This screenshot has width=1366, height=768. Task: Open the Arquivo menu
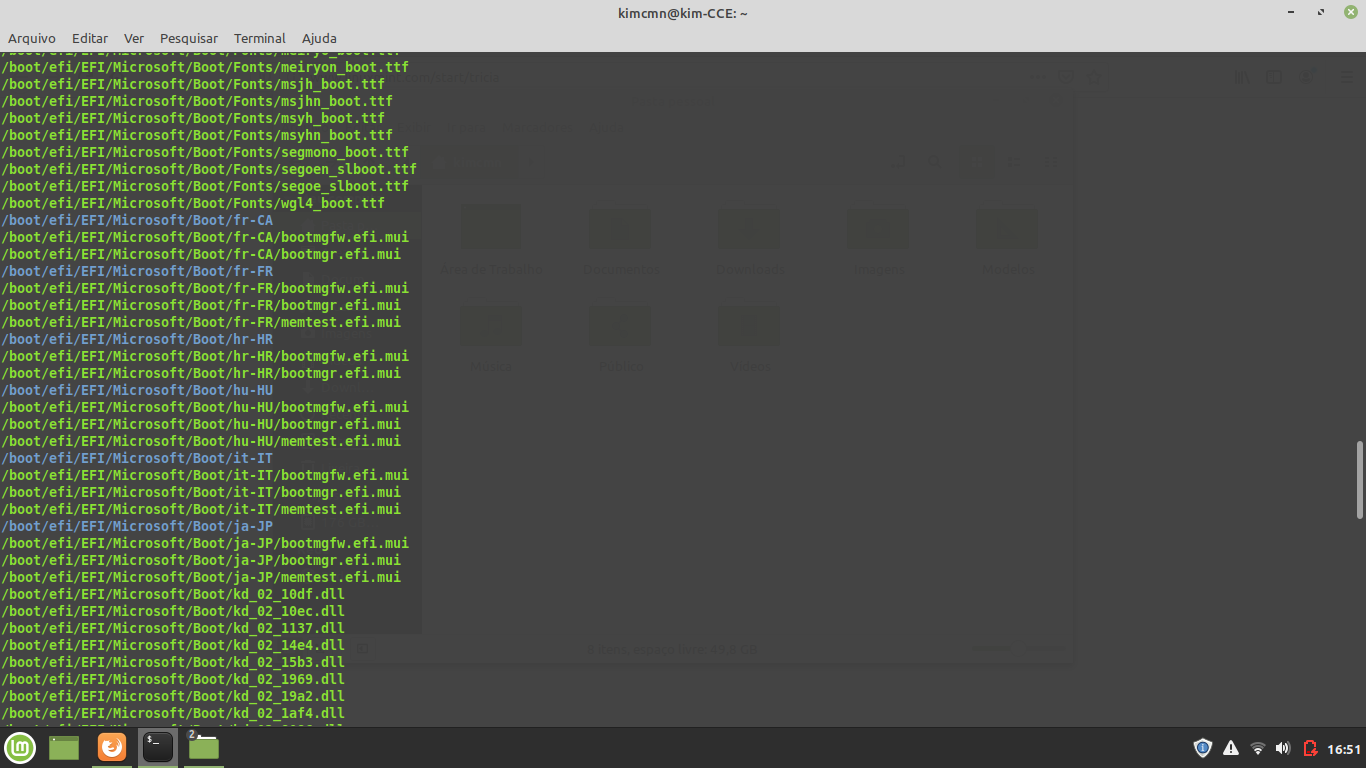tap(32, 38)
